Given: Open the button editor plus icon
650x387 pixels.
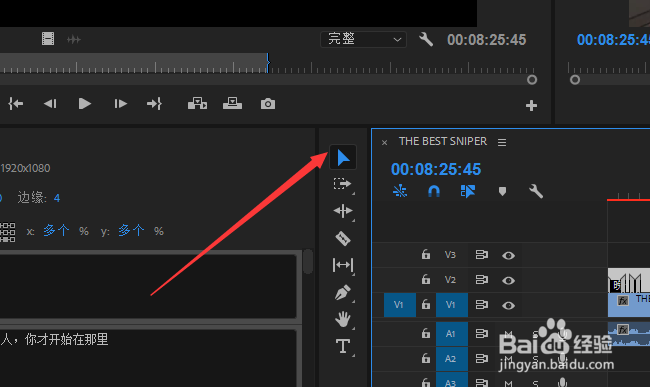Looking at the screenshot, I should point(531,105).
